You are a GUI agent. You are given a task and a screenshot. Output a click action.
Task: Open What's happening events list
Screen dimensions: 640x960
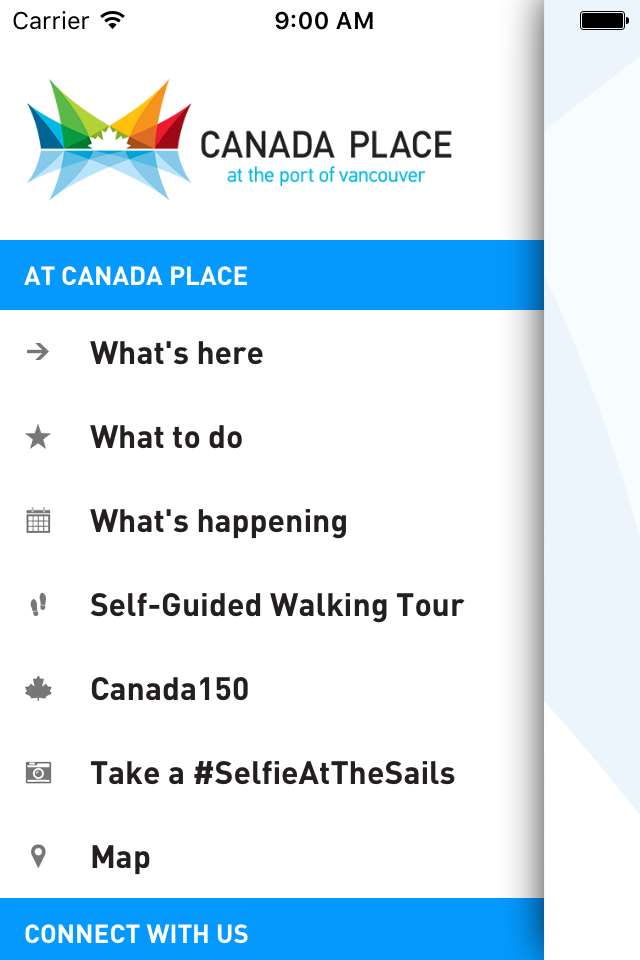point(219,521)
